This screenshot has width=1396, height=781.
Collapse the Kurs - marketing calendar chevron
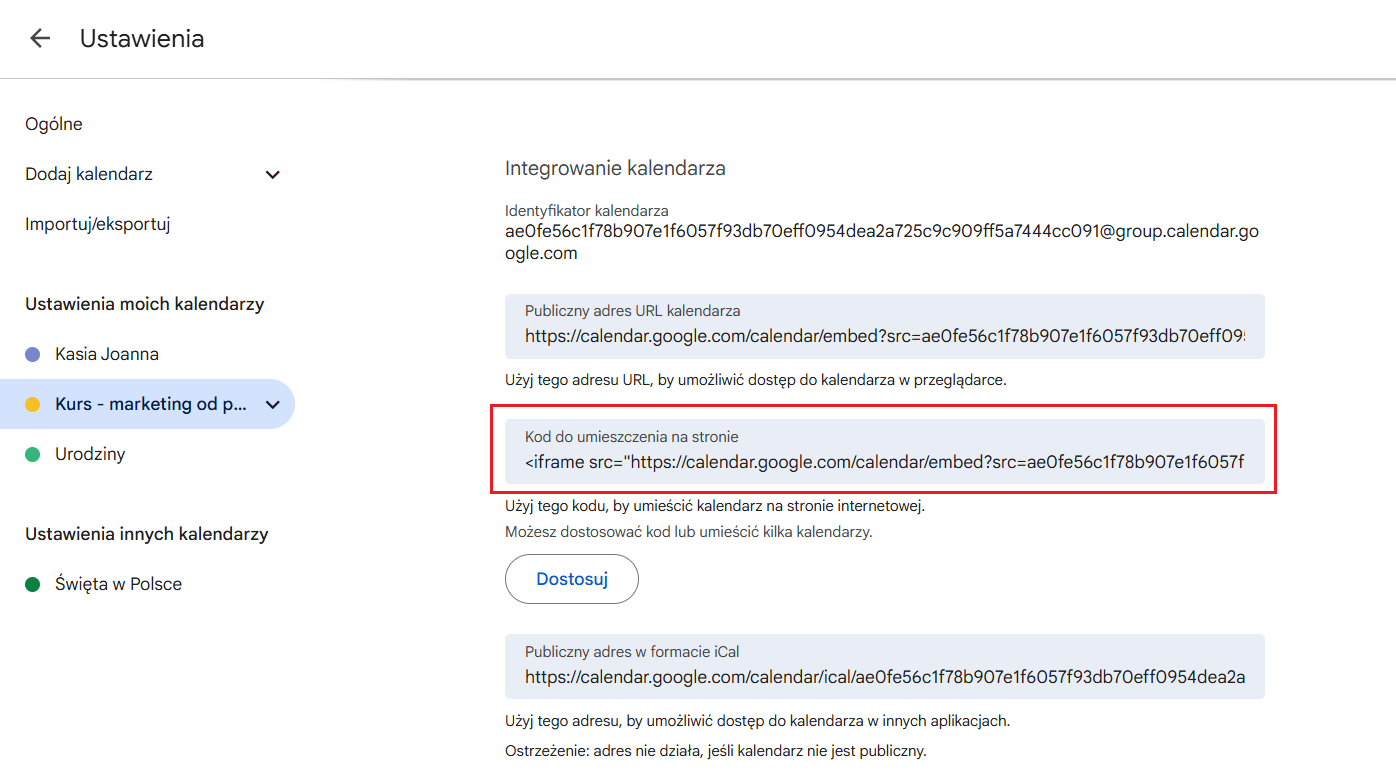click(x=272, y=405)
